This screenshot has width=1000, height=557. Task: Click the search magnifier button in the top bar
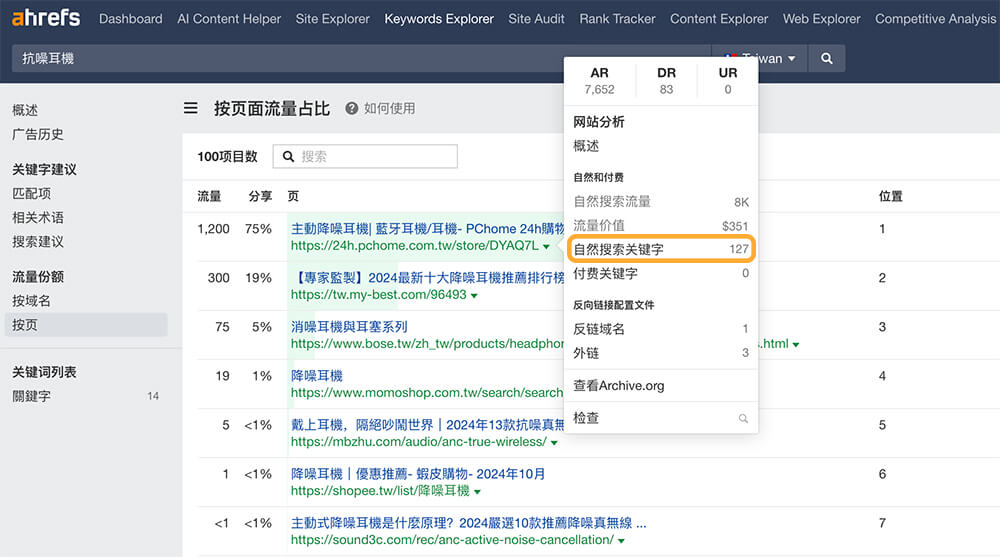point(827,58)
